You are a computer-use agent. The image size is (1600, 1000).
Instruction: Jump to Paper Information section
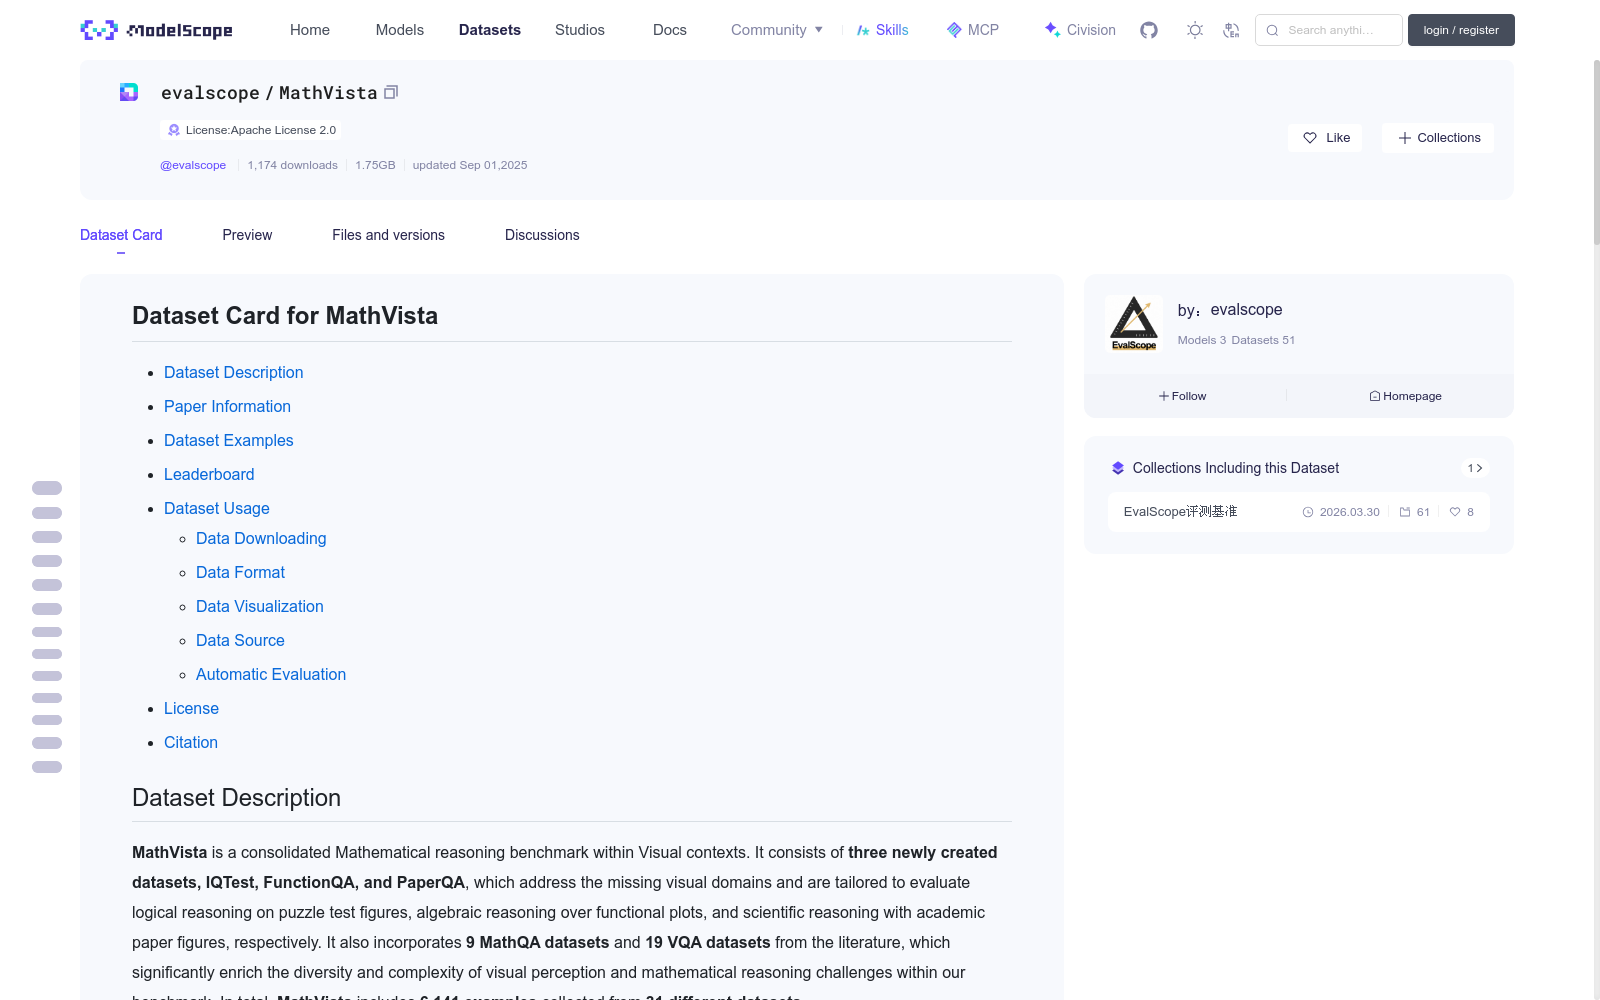point(227,406)
